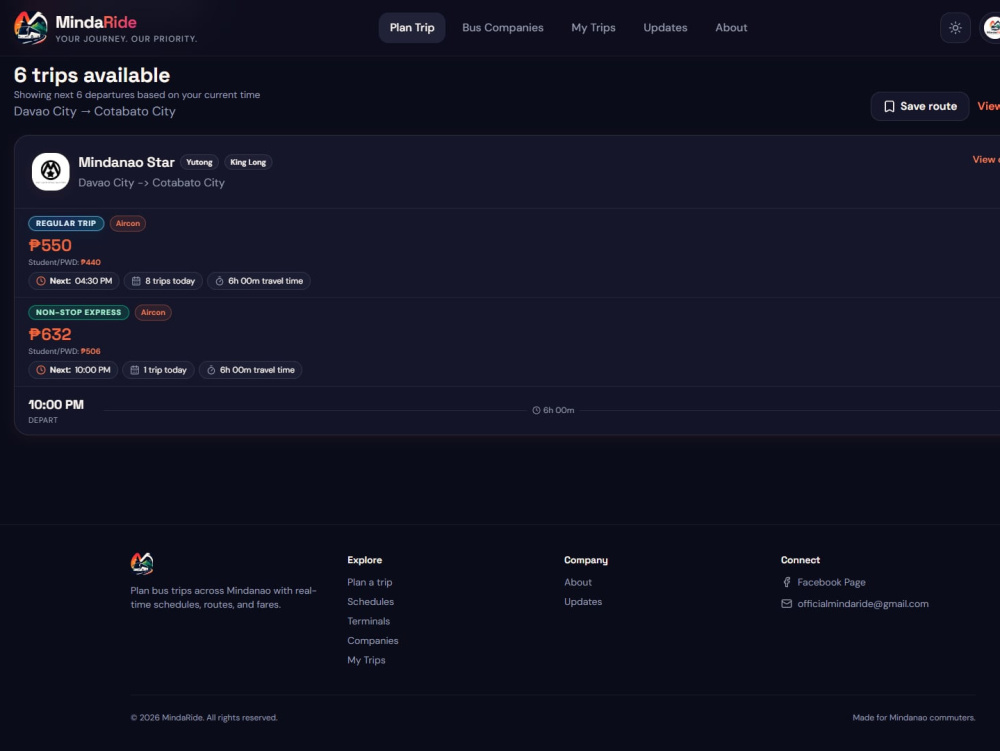The width and height of the screenshot is (1000, 751).
Task: Open My Trips footer link
Action: pos(366,660)
